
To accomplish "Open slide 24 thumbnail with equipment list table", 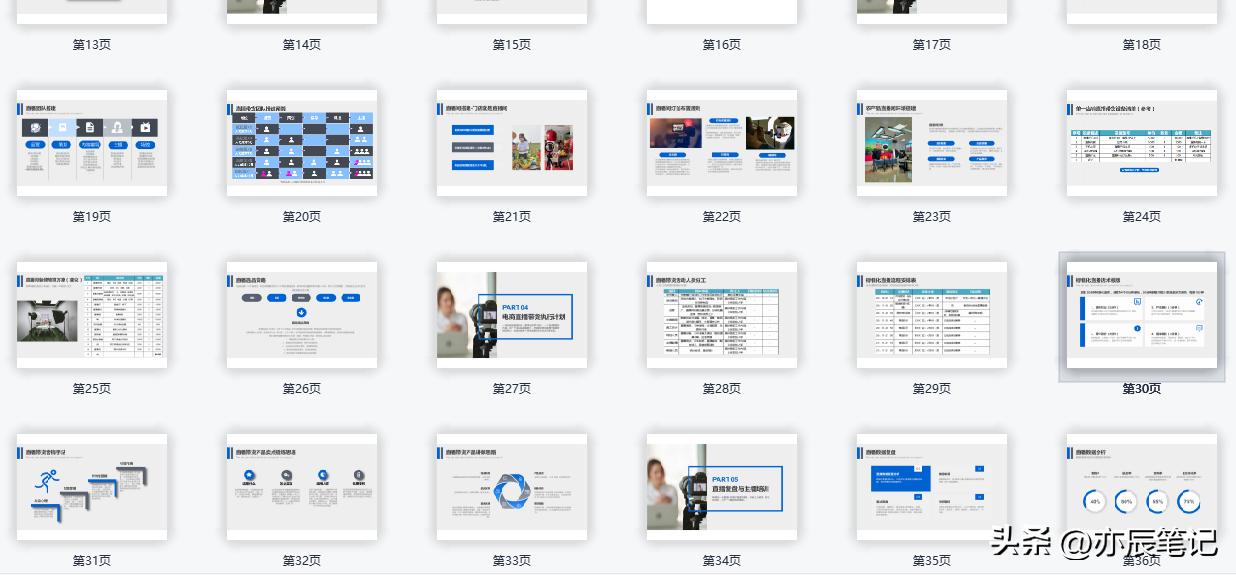I will pyautogui.click(x=1142, y=143).
